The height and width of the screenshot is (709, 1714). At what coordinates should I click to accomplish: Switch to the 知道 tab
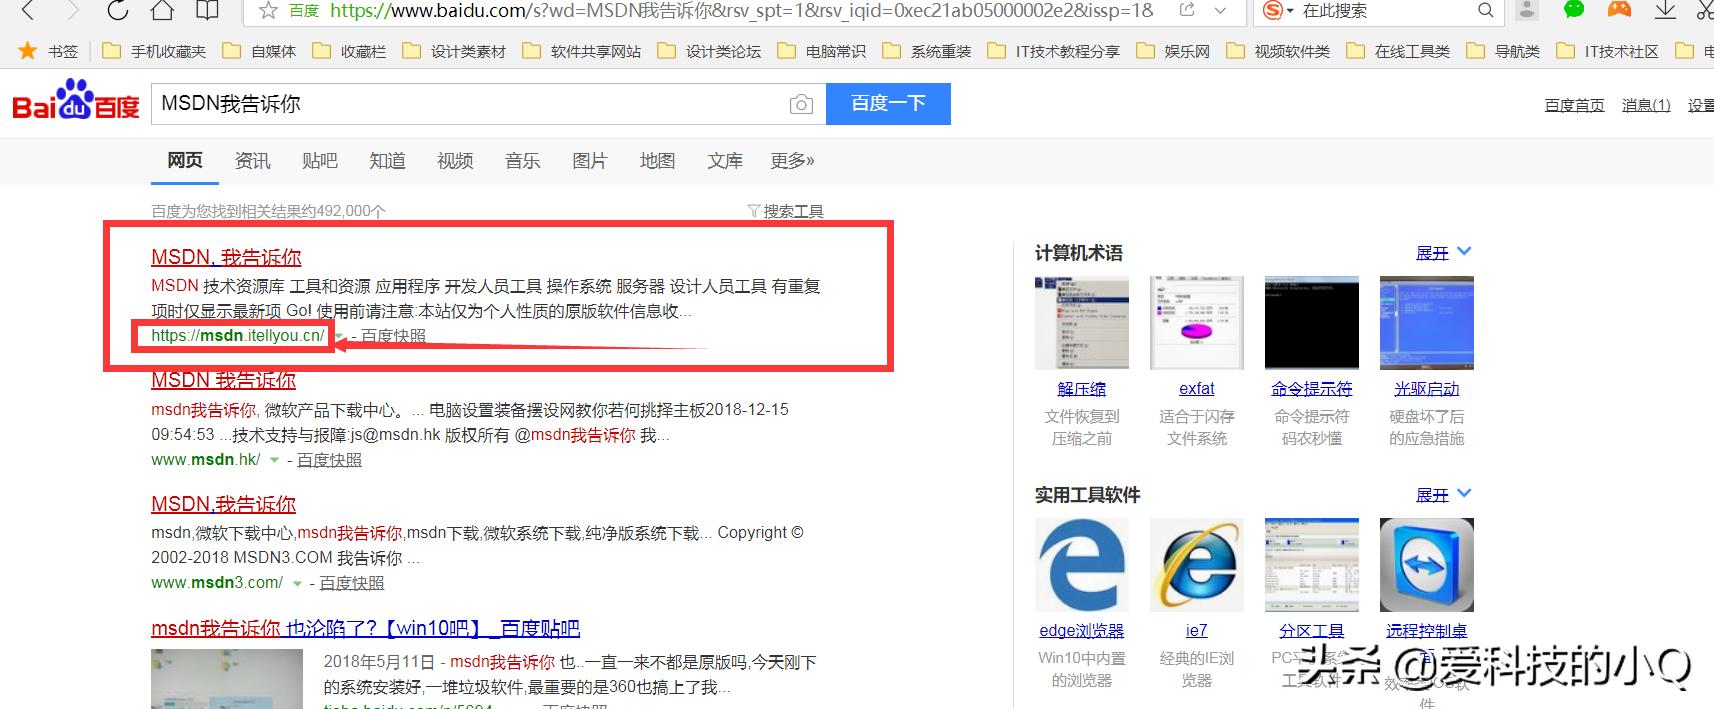(387, 161)
